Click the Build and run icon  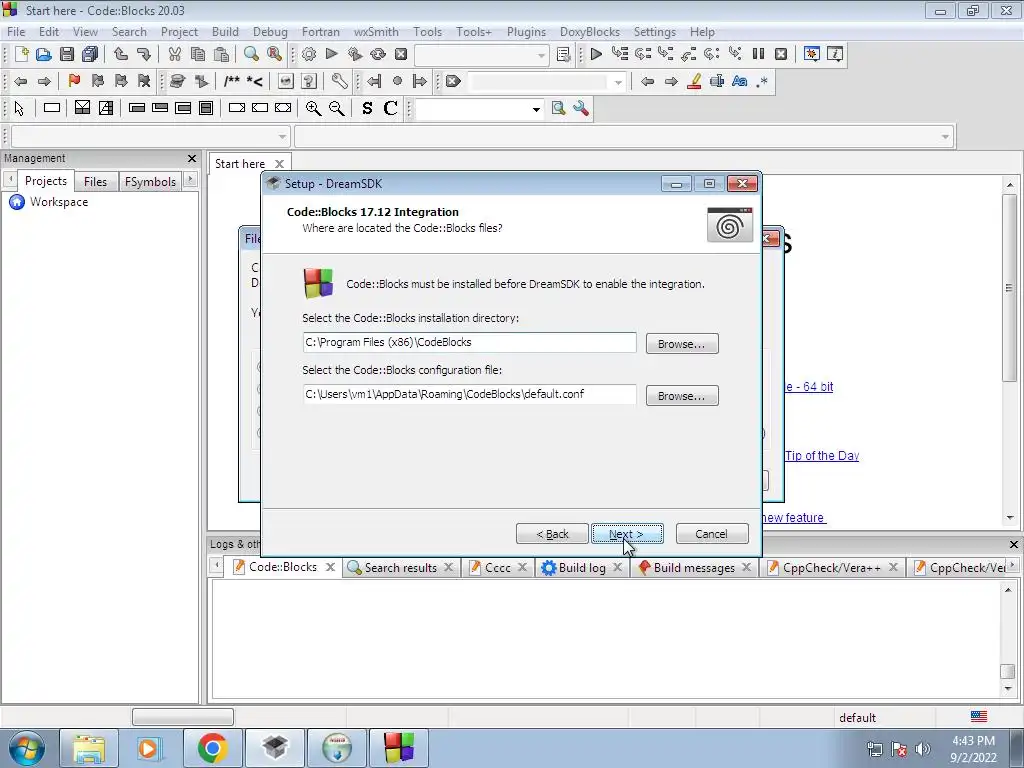coord(355,54)
